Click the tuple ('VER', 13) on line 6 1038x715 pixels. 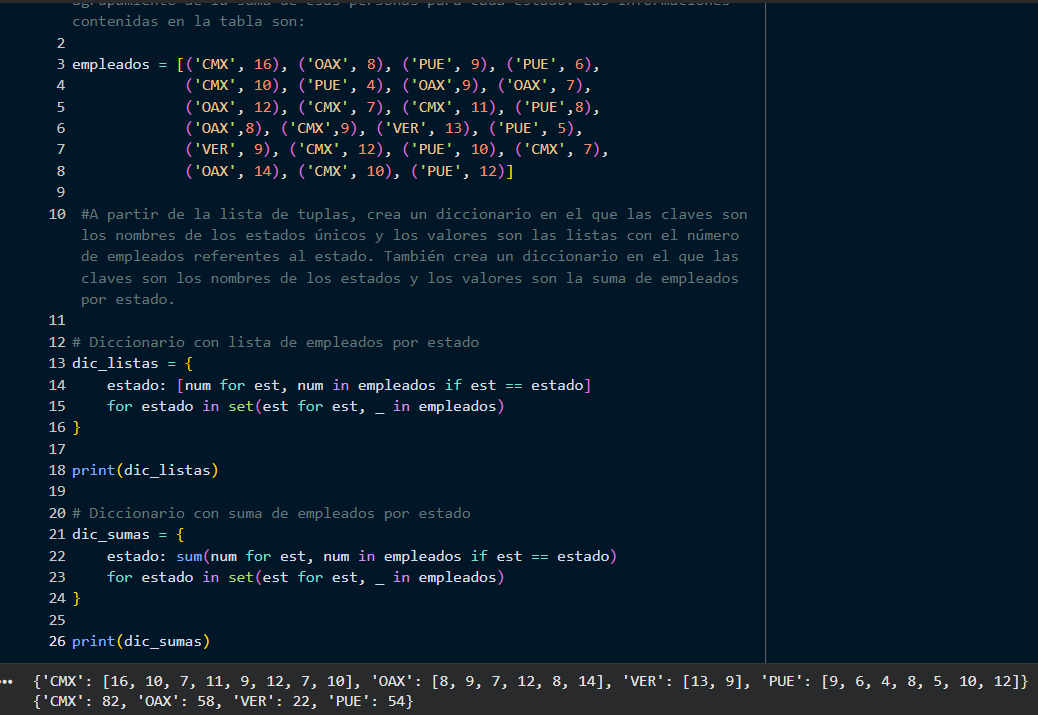(424, 128)
